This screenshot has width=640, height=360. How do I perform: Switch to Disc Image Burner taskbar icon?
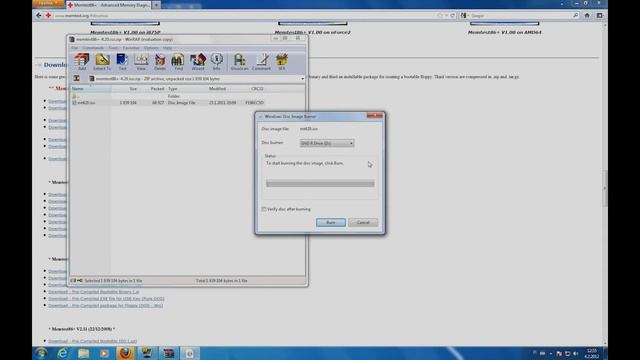(x=189, y=353)
